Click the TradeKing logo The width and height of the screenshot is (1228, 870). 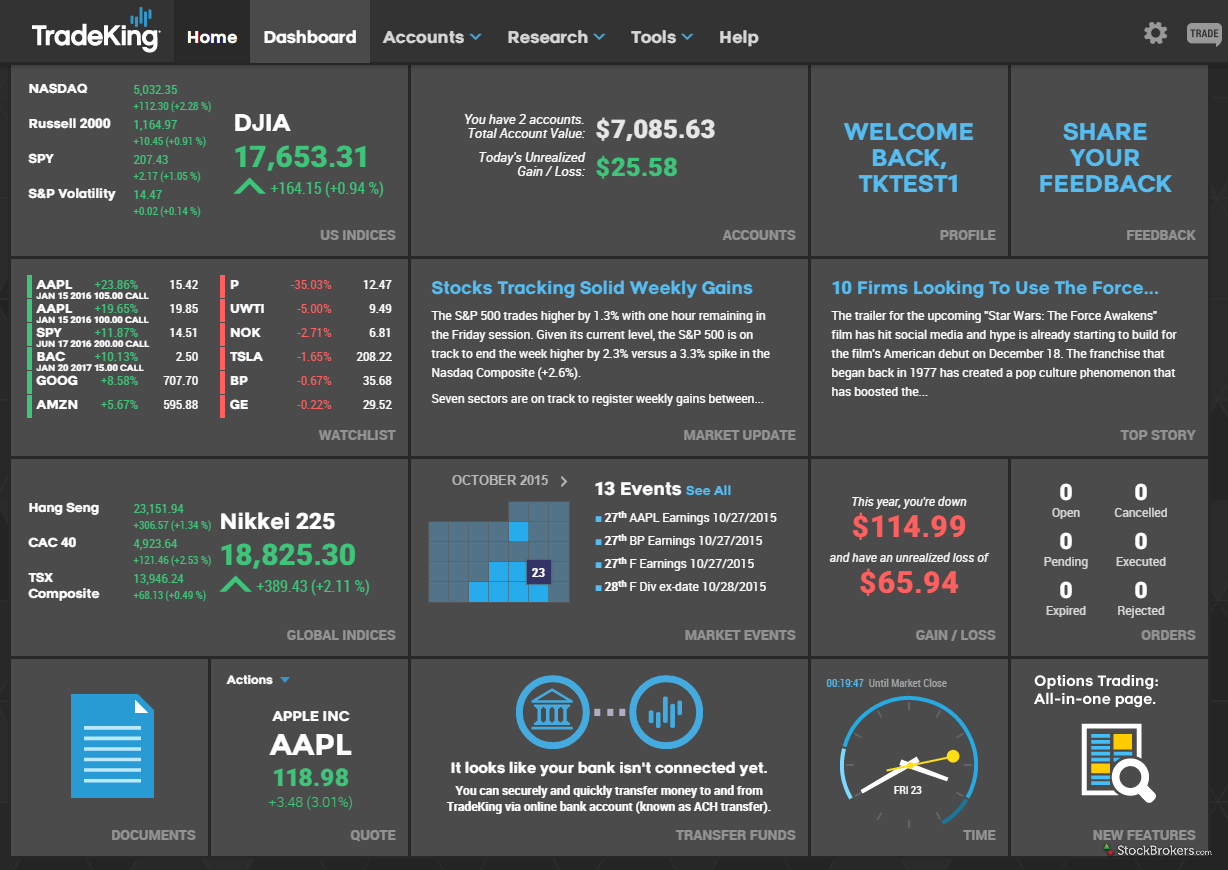[x=95, y=31]
